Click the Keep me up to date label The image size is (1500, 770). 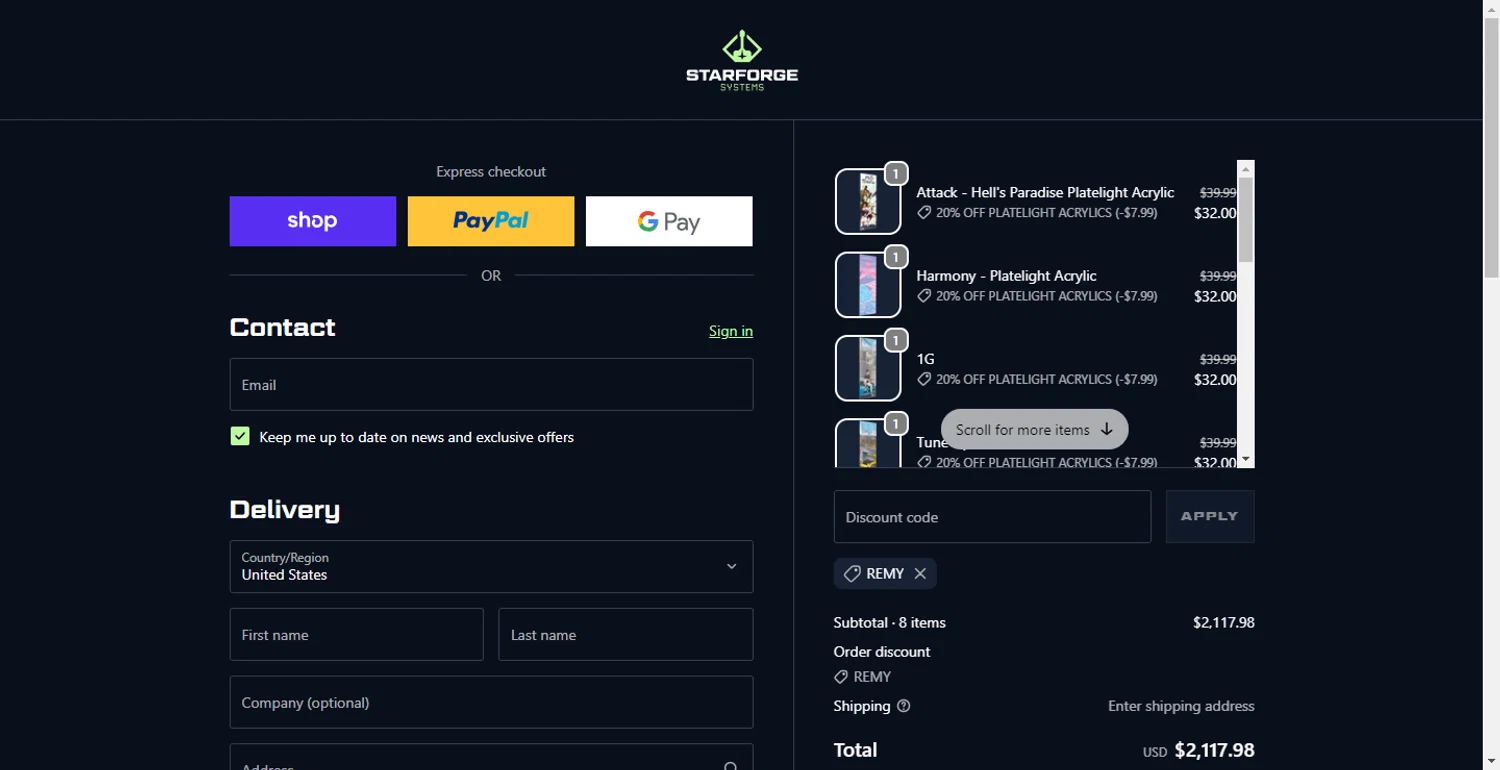click(417, 437)
